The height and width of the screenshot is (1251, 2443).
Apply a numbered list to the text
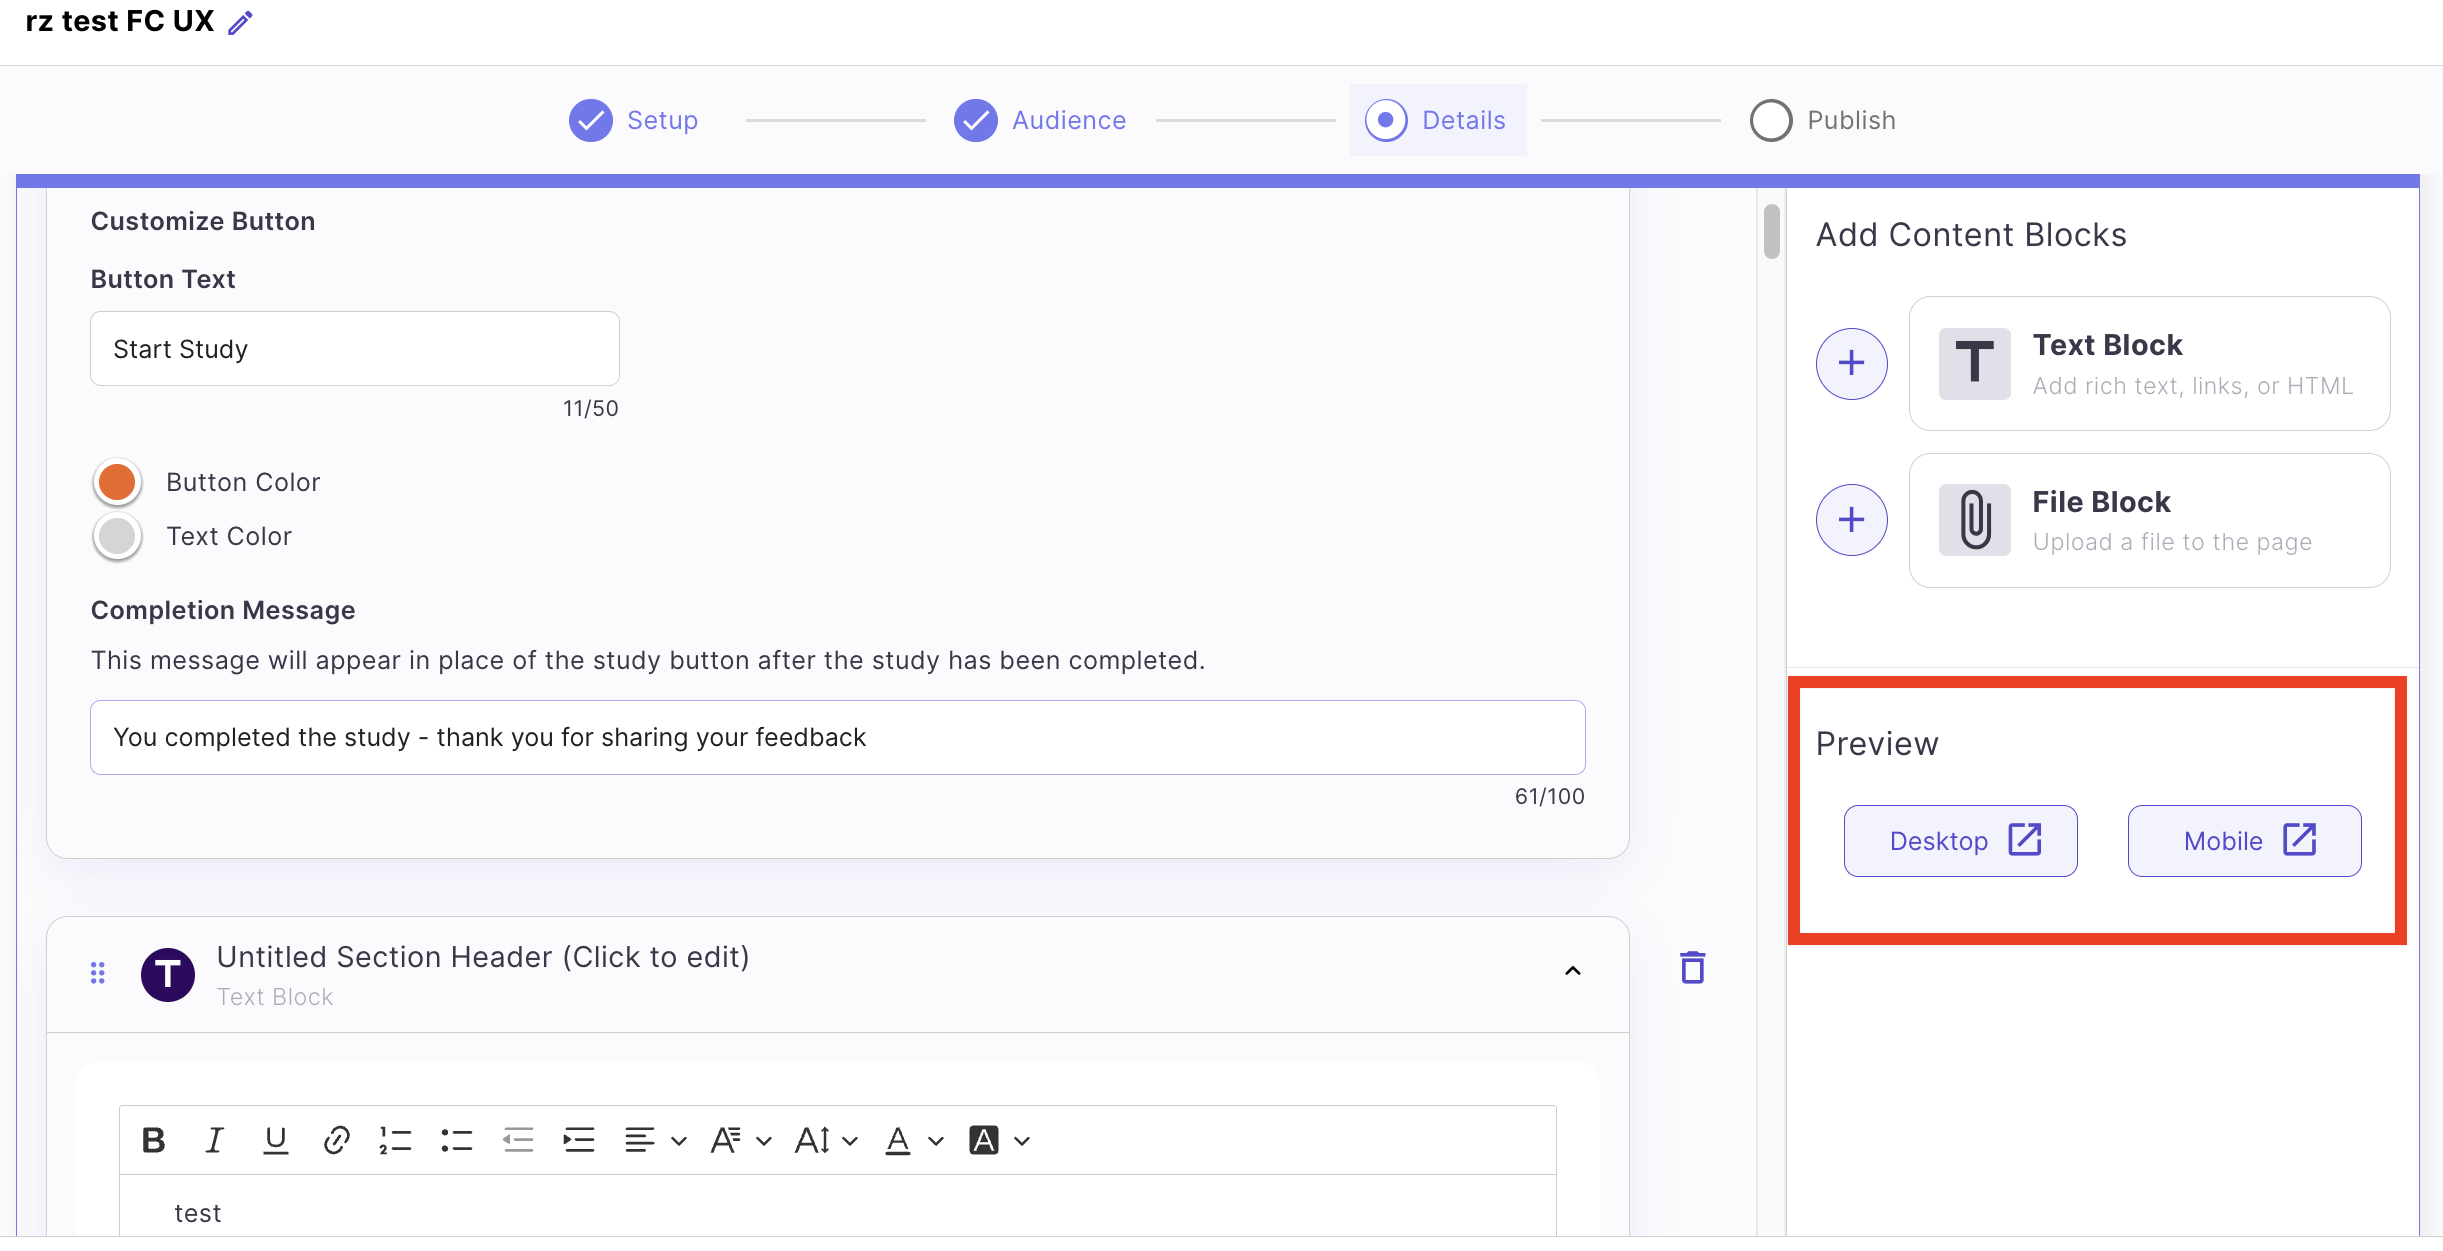[x=394, y=1139]
